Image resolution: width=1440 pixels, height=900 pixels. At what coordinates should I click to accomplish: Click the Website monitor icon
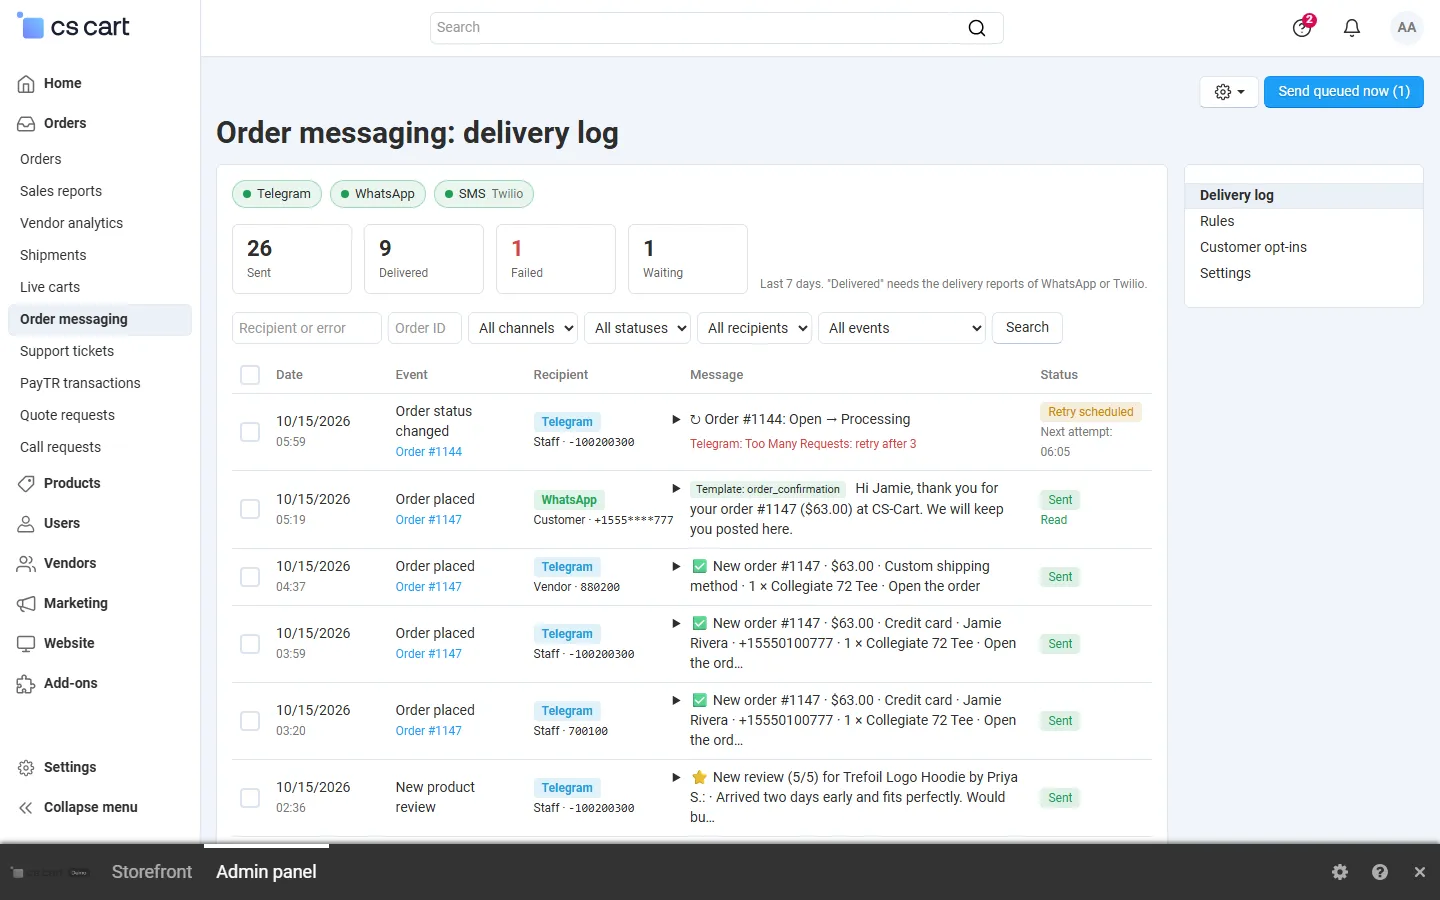[x=26, y=644]
